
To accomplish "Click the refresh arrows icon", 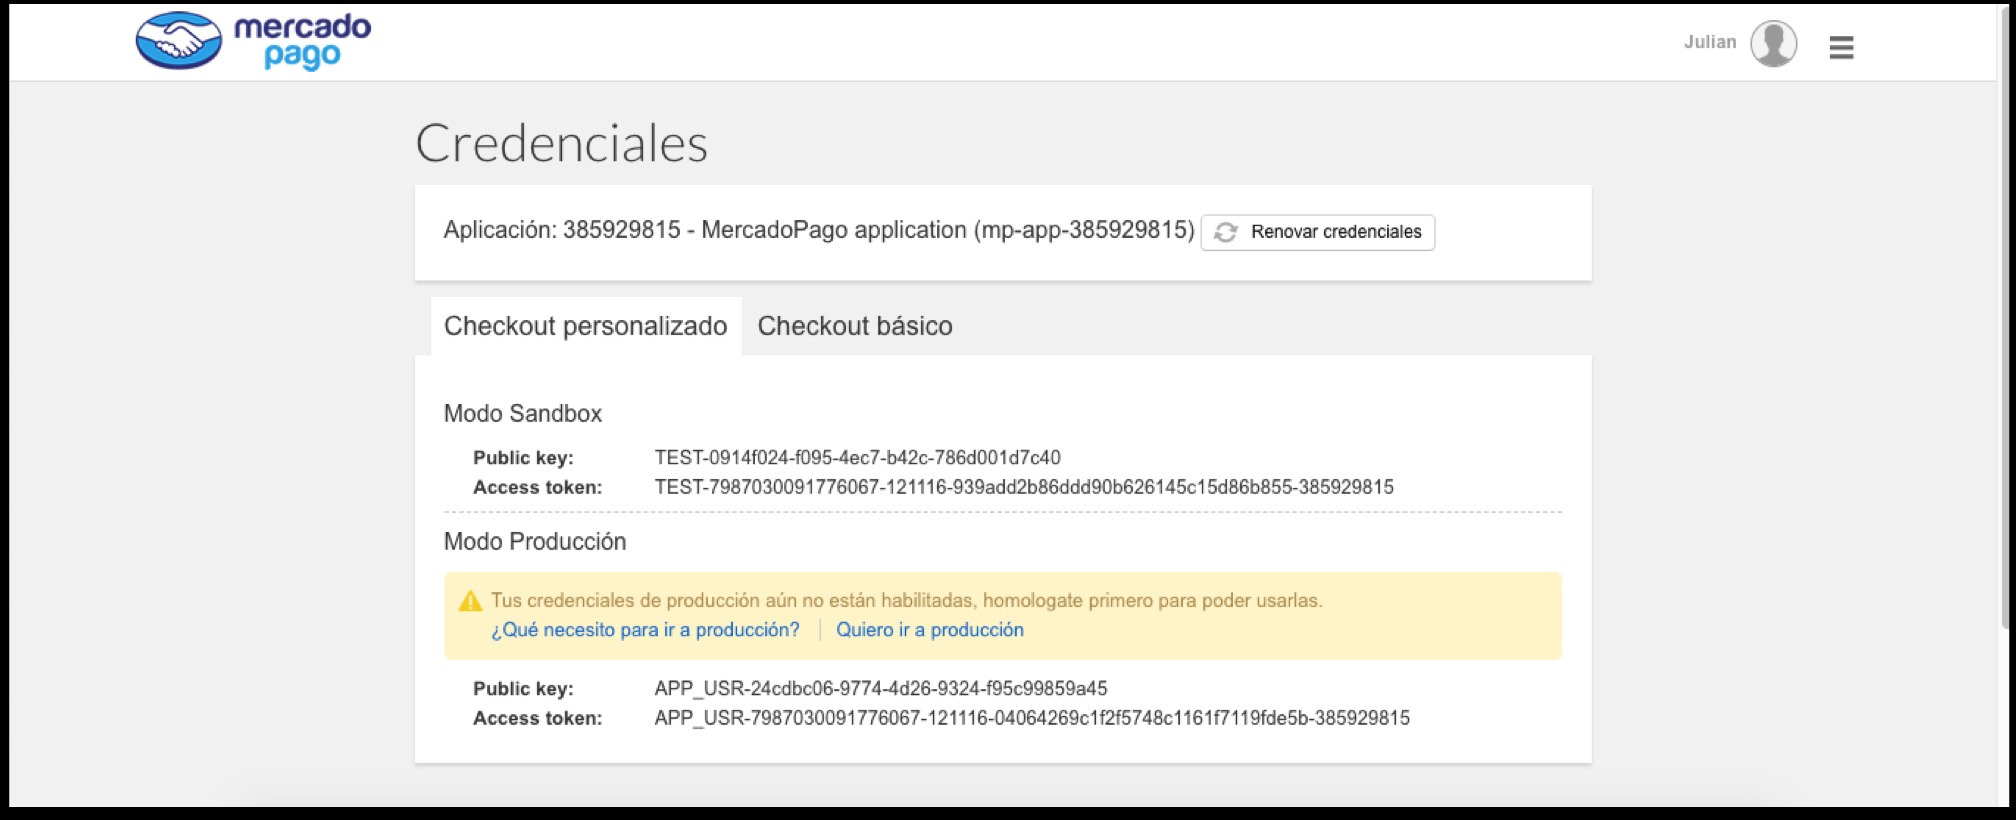I will [1226, 232].
